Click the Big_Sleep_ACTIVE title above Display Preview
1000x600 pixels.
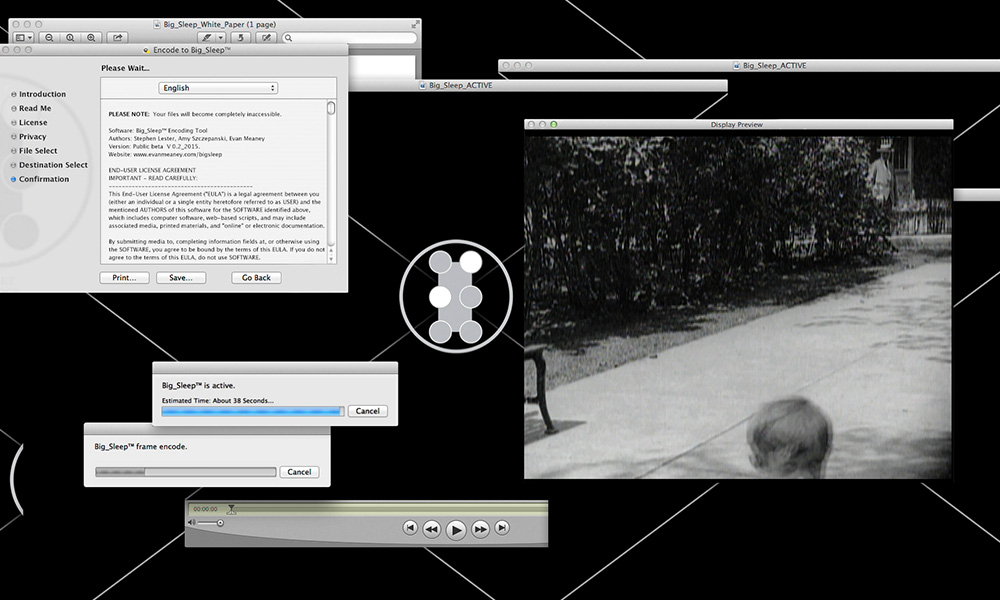click(x=774, y=66)
